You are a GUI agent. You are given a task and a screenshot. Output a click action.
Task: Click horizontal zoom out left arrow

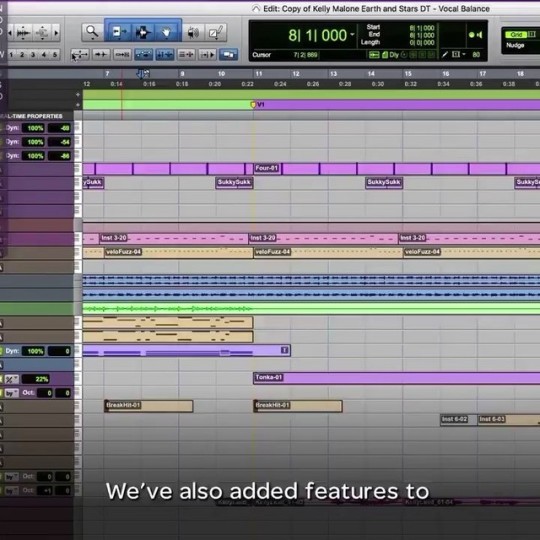(x=10, y=33)
